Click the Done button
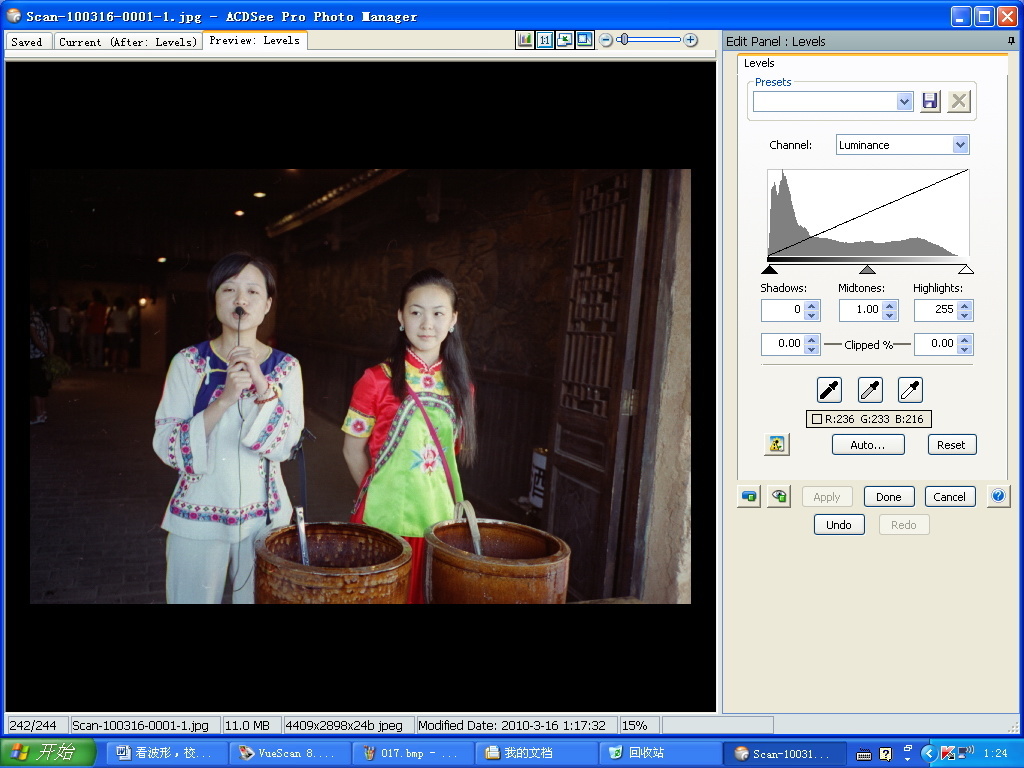The image size is (1024, 768). (x=888, y=497)
